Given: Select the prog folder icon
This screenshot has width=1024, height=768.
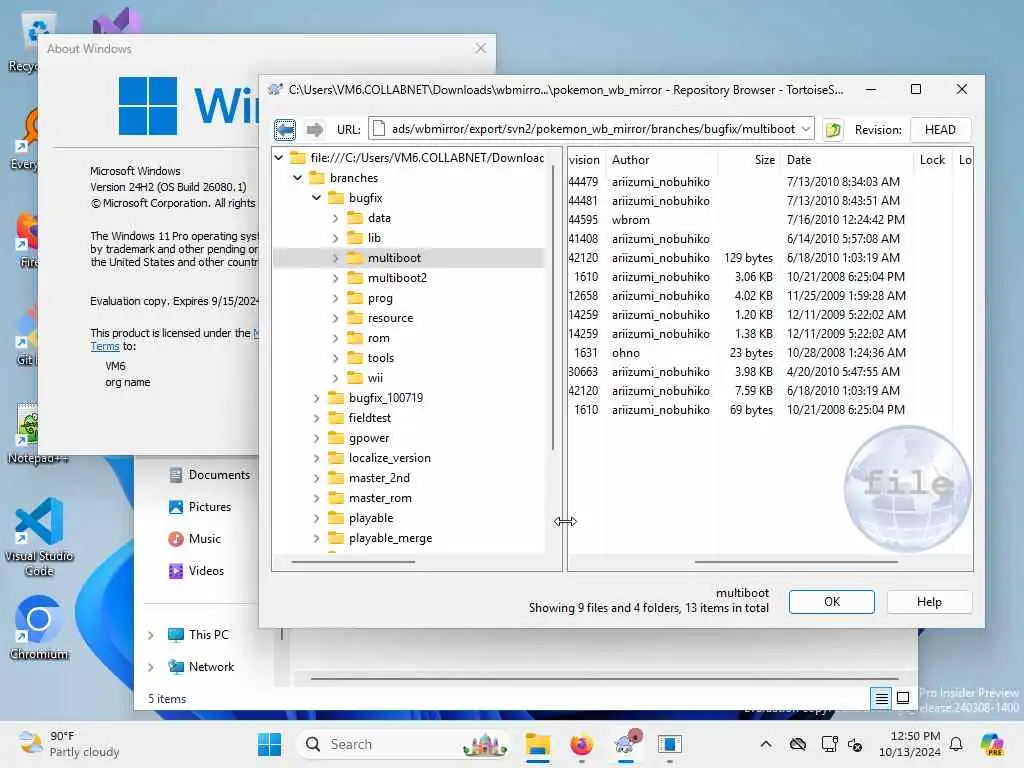Looking at the screenshot, I should pos(355,298).
